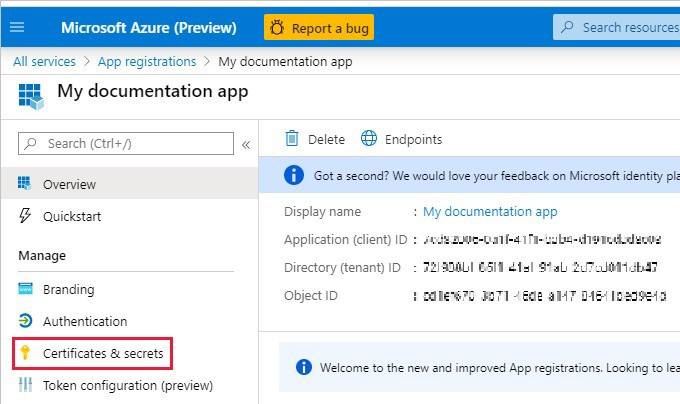Viewport: 680px width, 404px height.
Task: Click the Token configuration bars icon
Action: (x=25, y=384)
